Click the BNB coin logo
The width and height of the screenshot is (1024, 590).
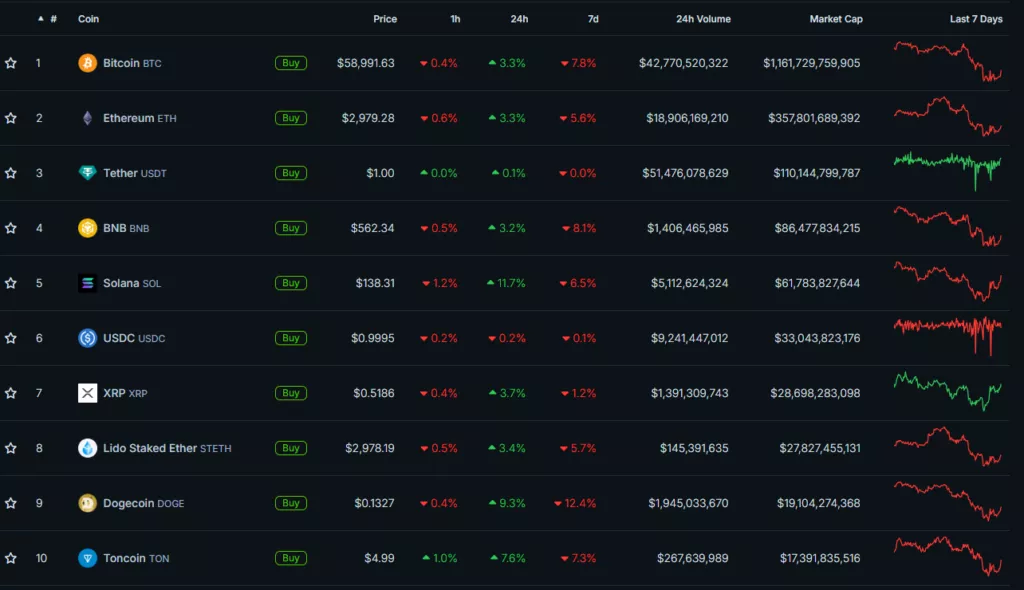point(88,228)
